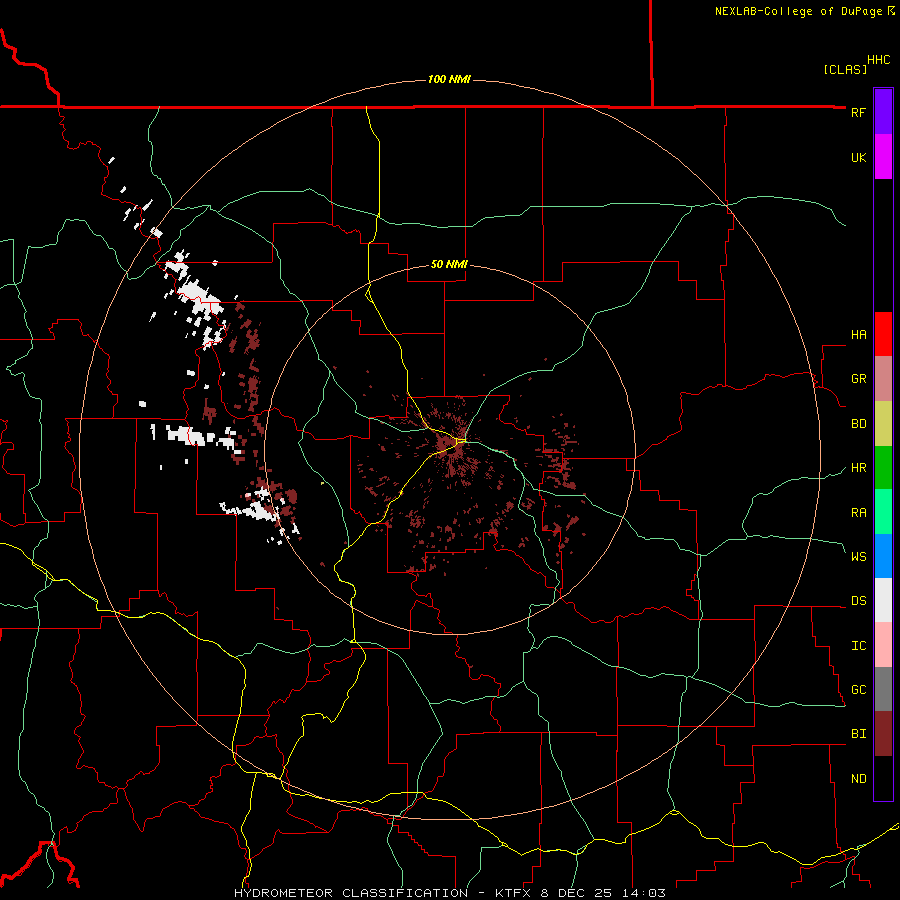Click the KTFX station identifier

[514, 893]
